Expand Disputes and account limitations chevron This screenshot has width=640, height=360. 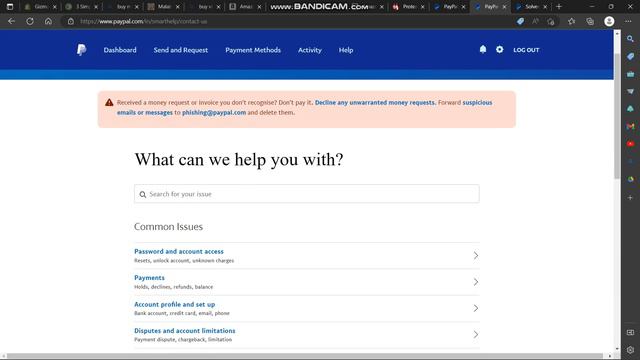pos(476,334)
